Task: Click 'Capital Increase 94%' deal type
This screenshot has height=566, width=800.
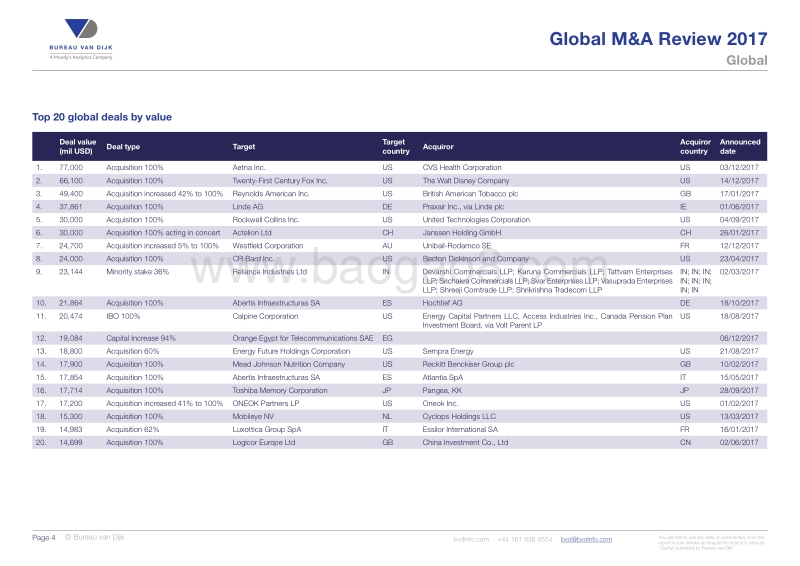Action: point(141,338)
